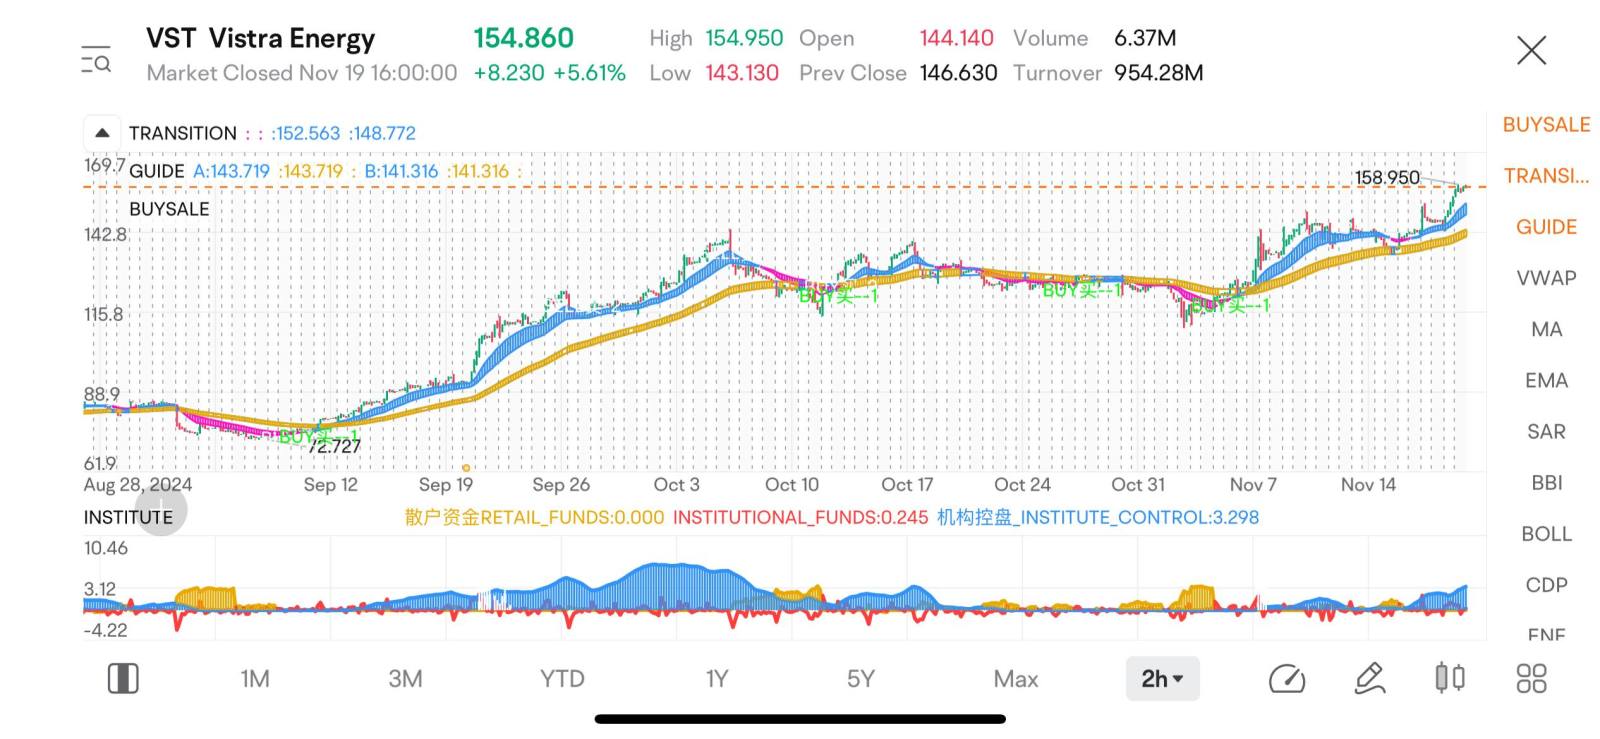Close the full-screen chart view
Screen dimensions: 1600x739
(x=1531, y=50)
